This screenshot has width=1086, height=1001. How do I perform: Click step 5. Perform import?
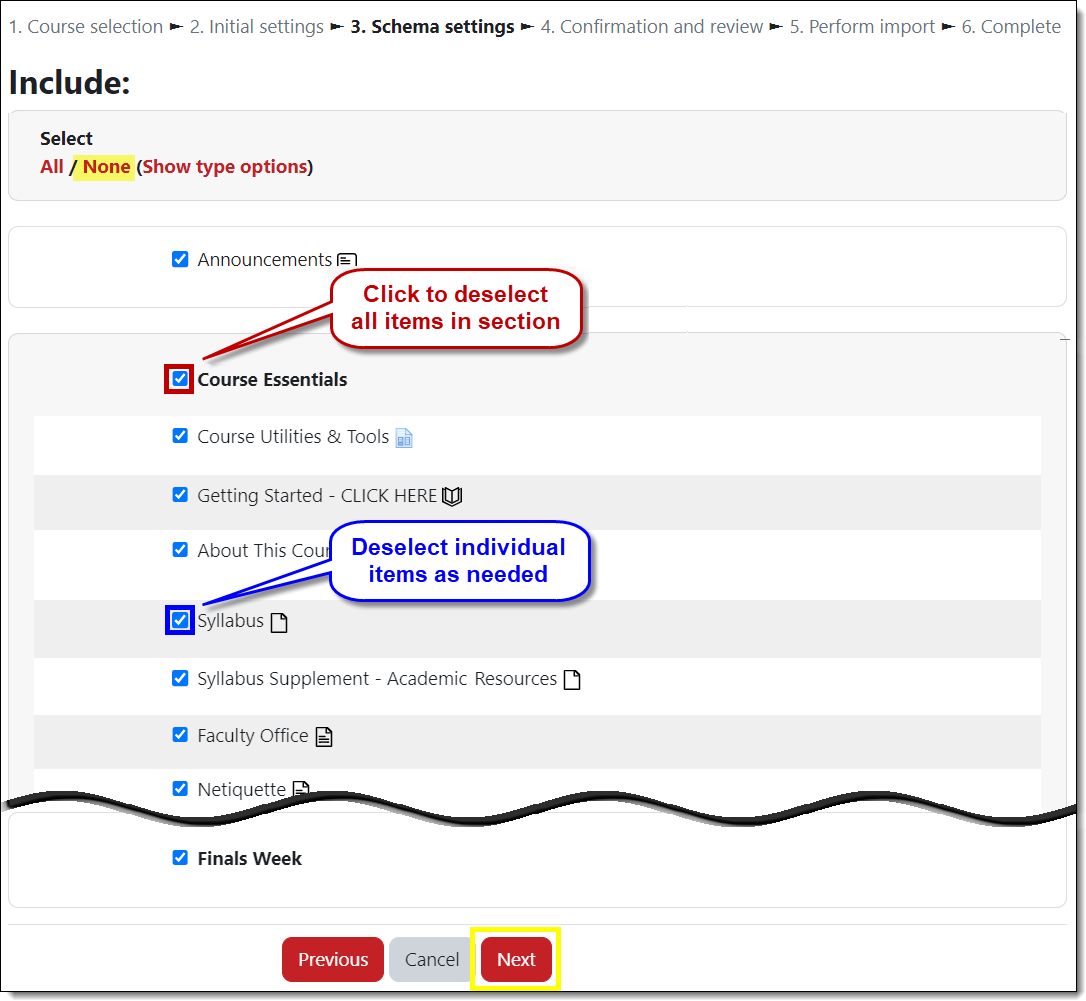click(862, 27)
